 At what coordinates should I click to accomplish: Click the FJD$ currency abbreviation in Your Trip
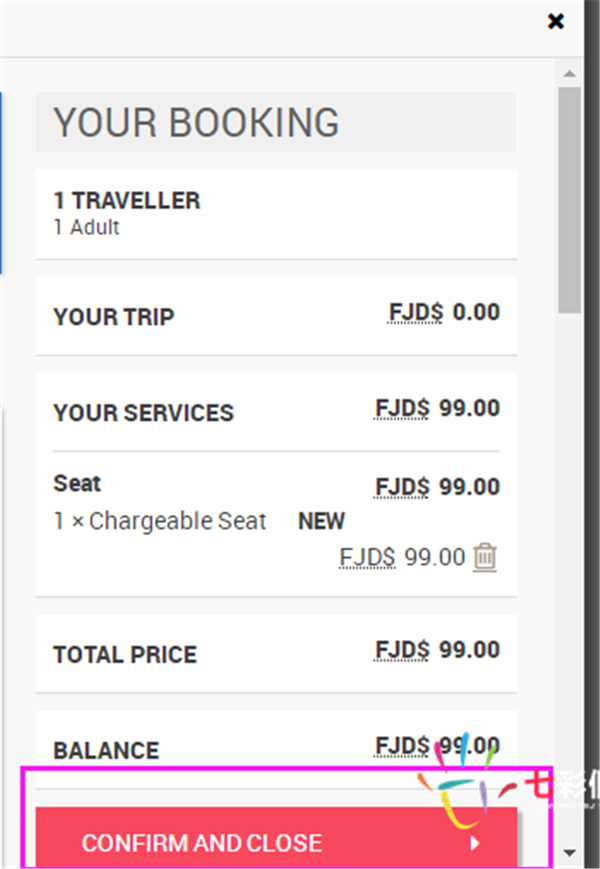coord(416,312)
